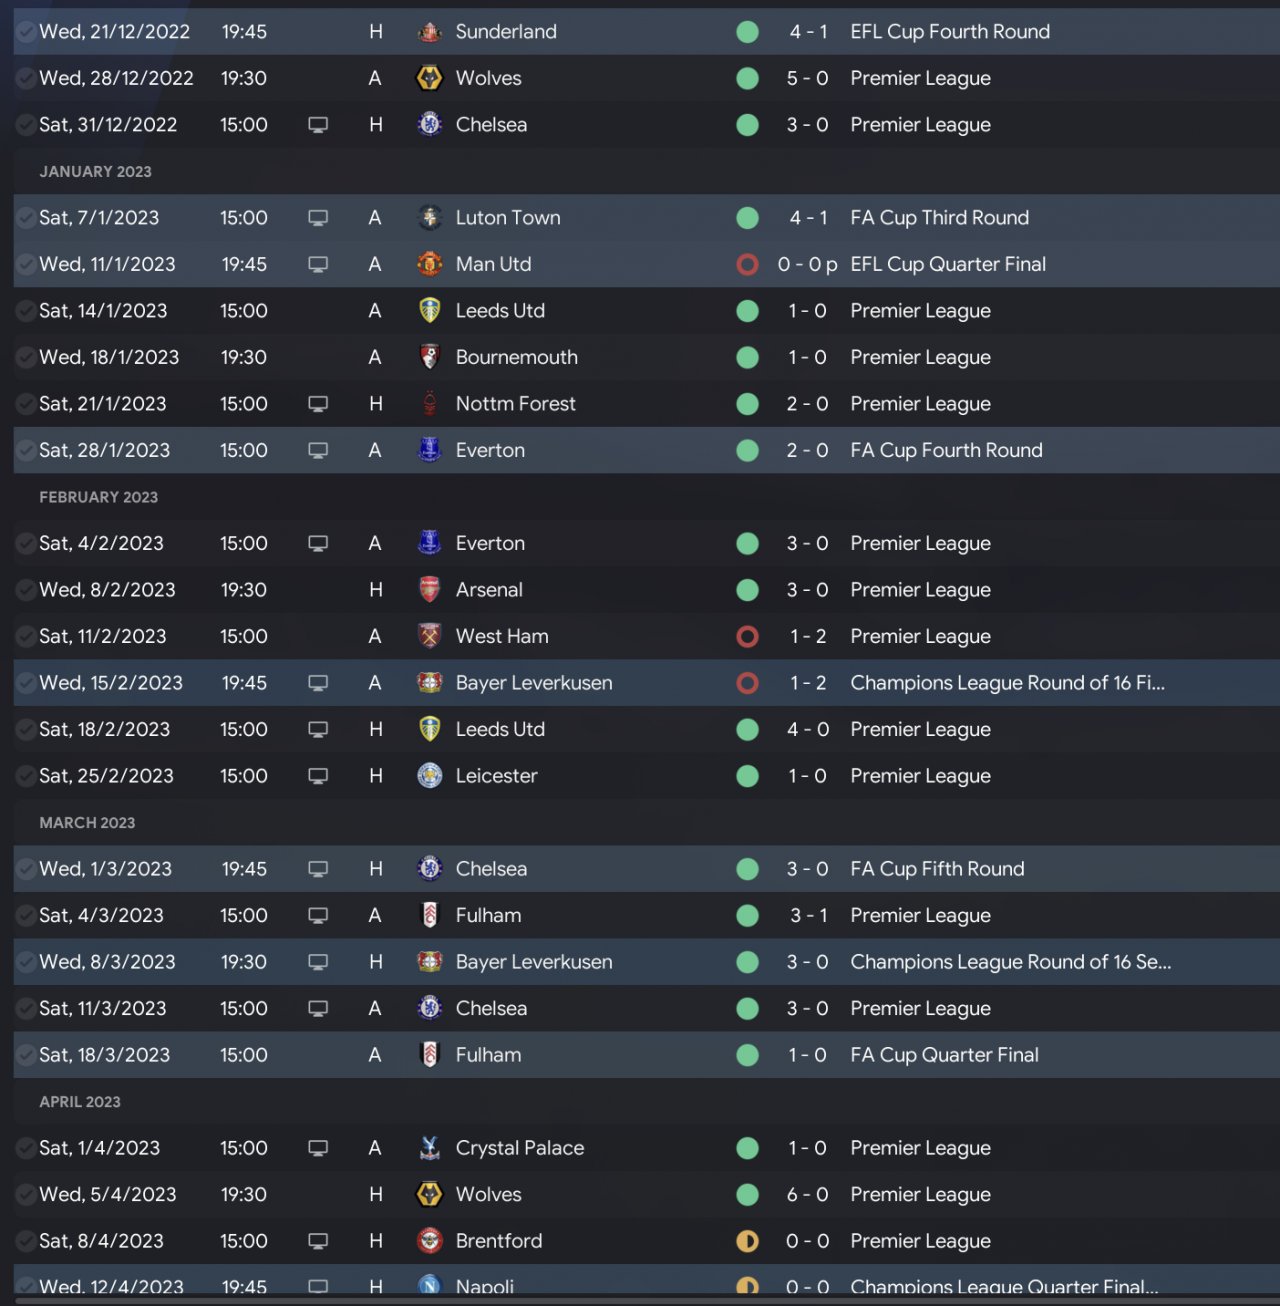The height and width of the screenshot is (1306, 1280).
Task: Click the Luton Town club crest
Action: click(x=429, y=218)
